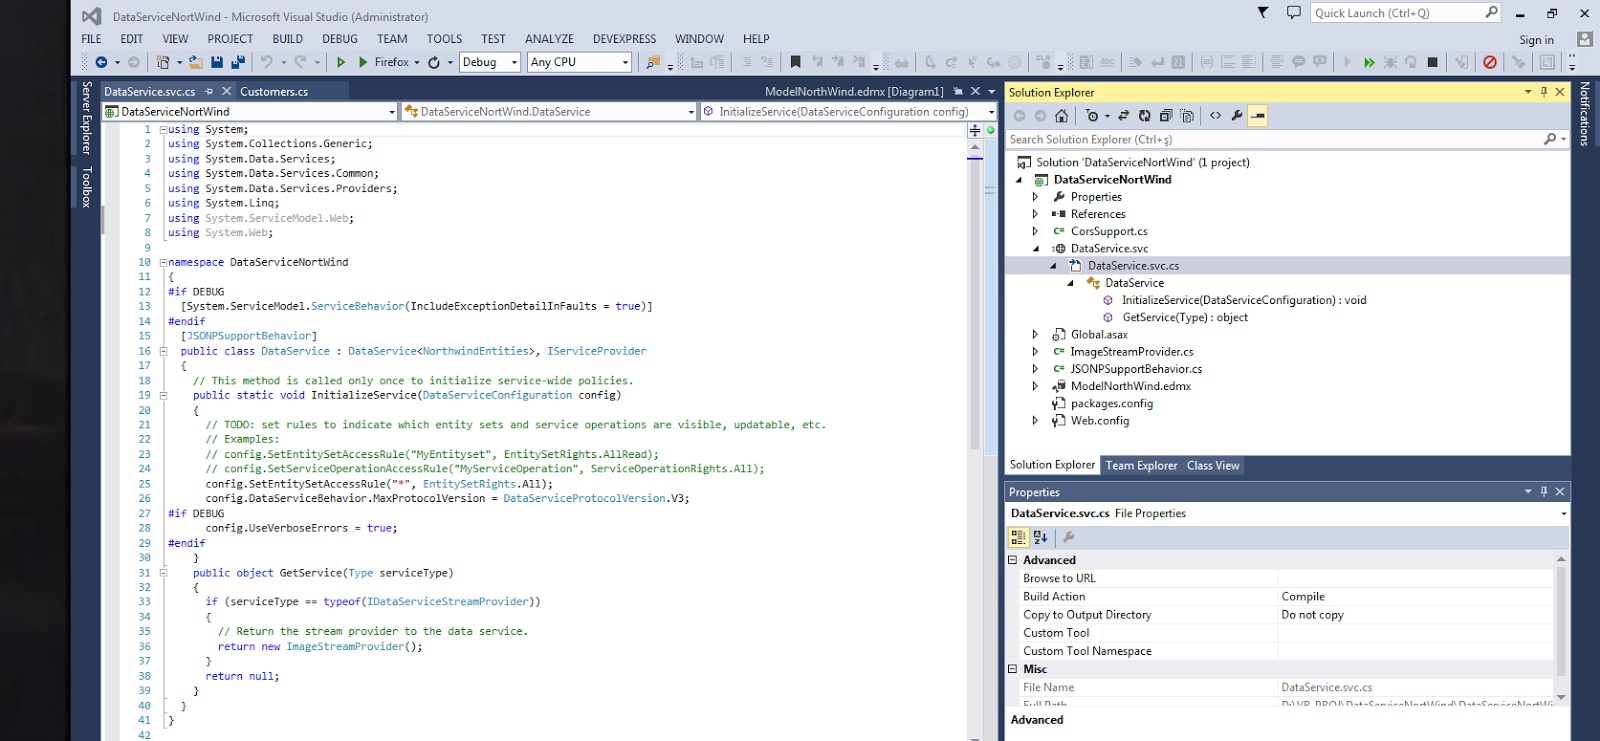Click the Sign in link
The width and height of the screenshot is (1600, 741).
1536,40
